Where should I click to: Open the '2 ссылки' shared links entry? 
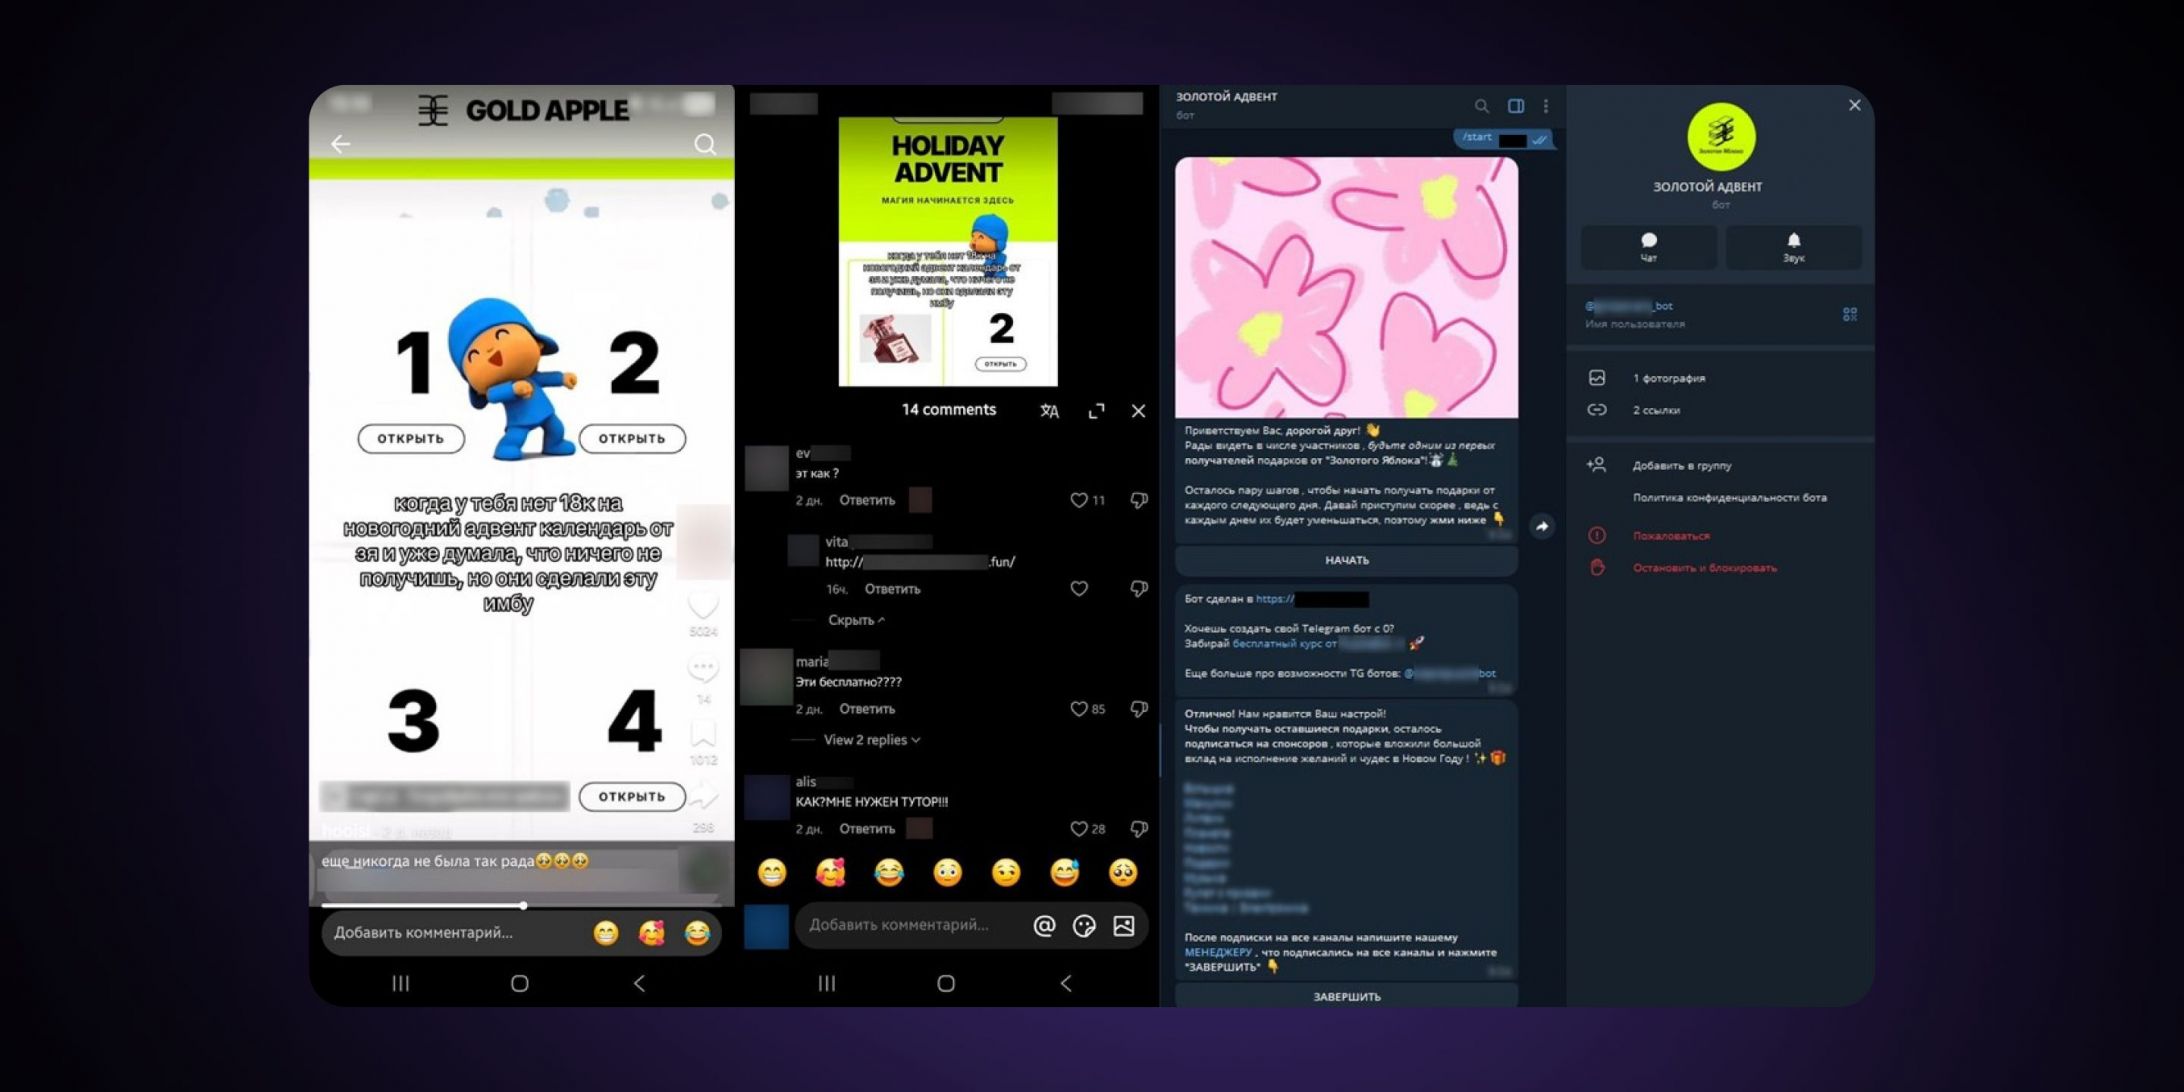click(1656, 410)
